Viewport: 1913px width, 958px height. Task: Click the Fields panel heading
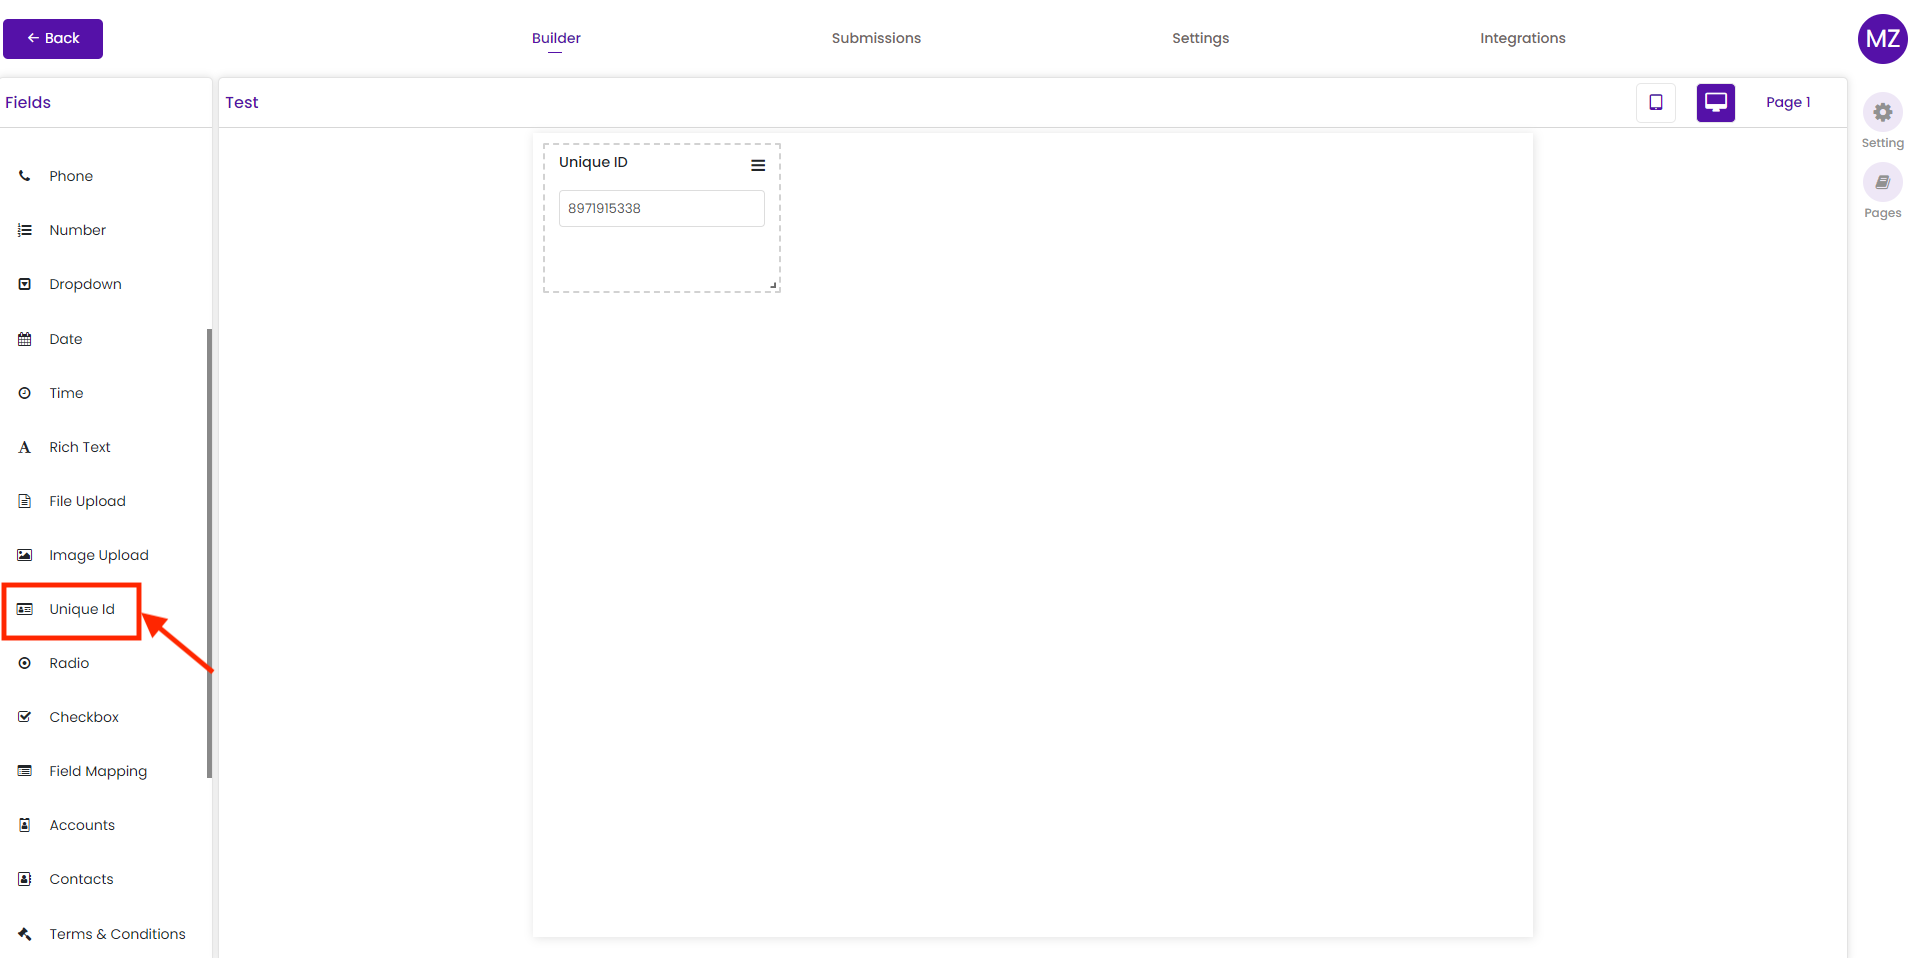coord(28,102)
